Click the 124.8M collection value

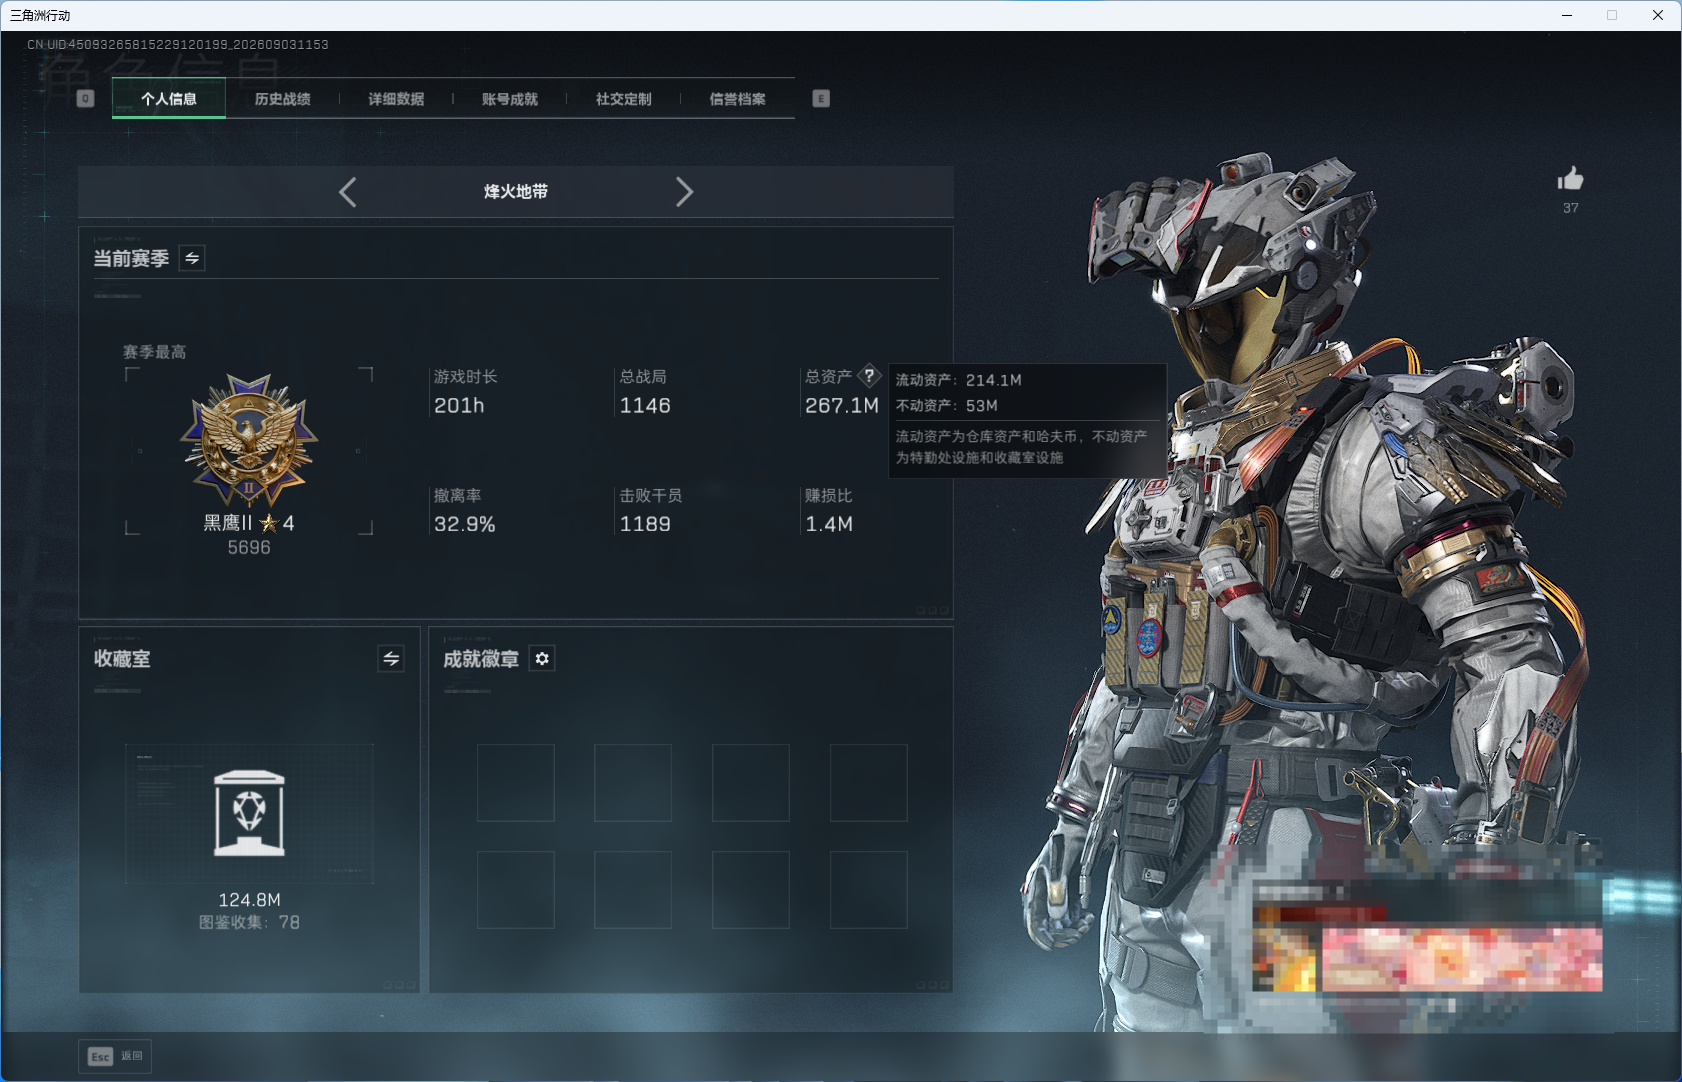tap(249, 900)
